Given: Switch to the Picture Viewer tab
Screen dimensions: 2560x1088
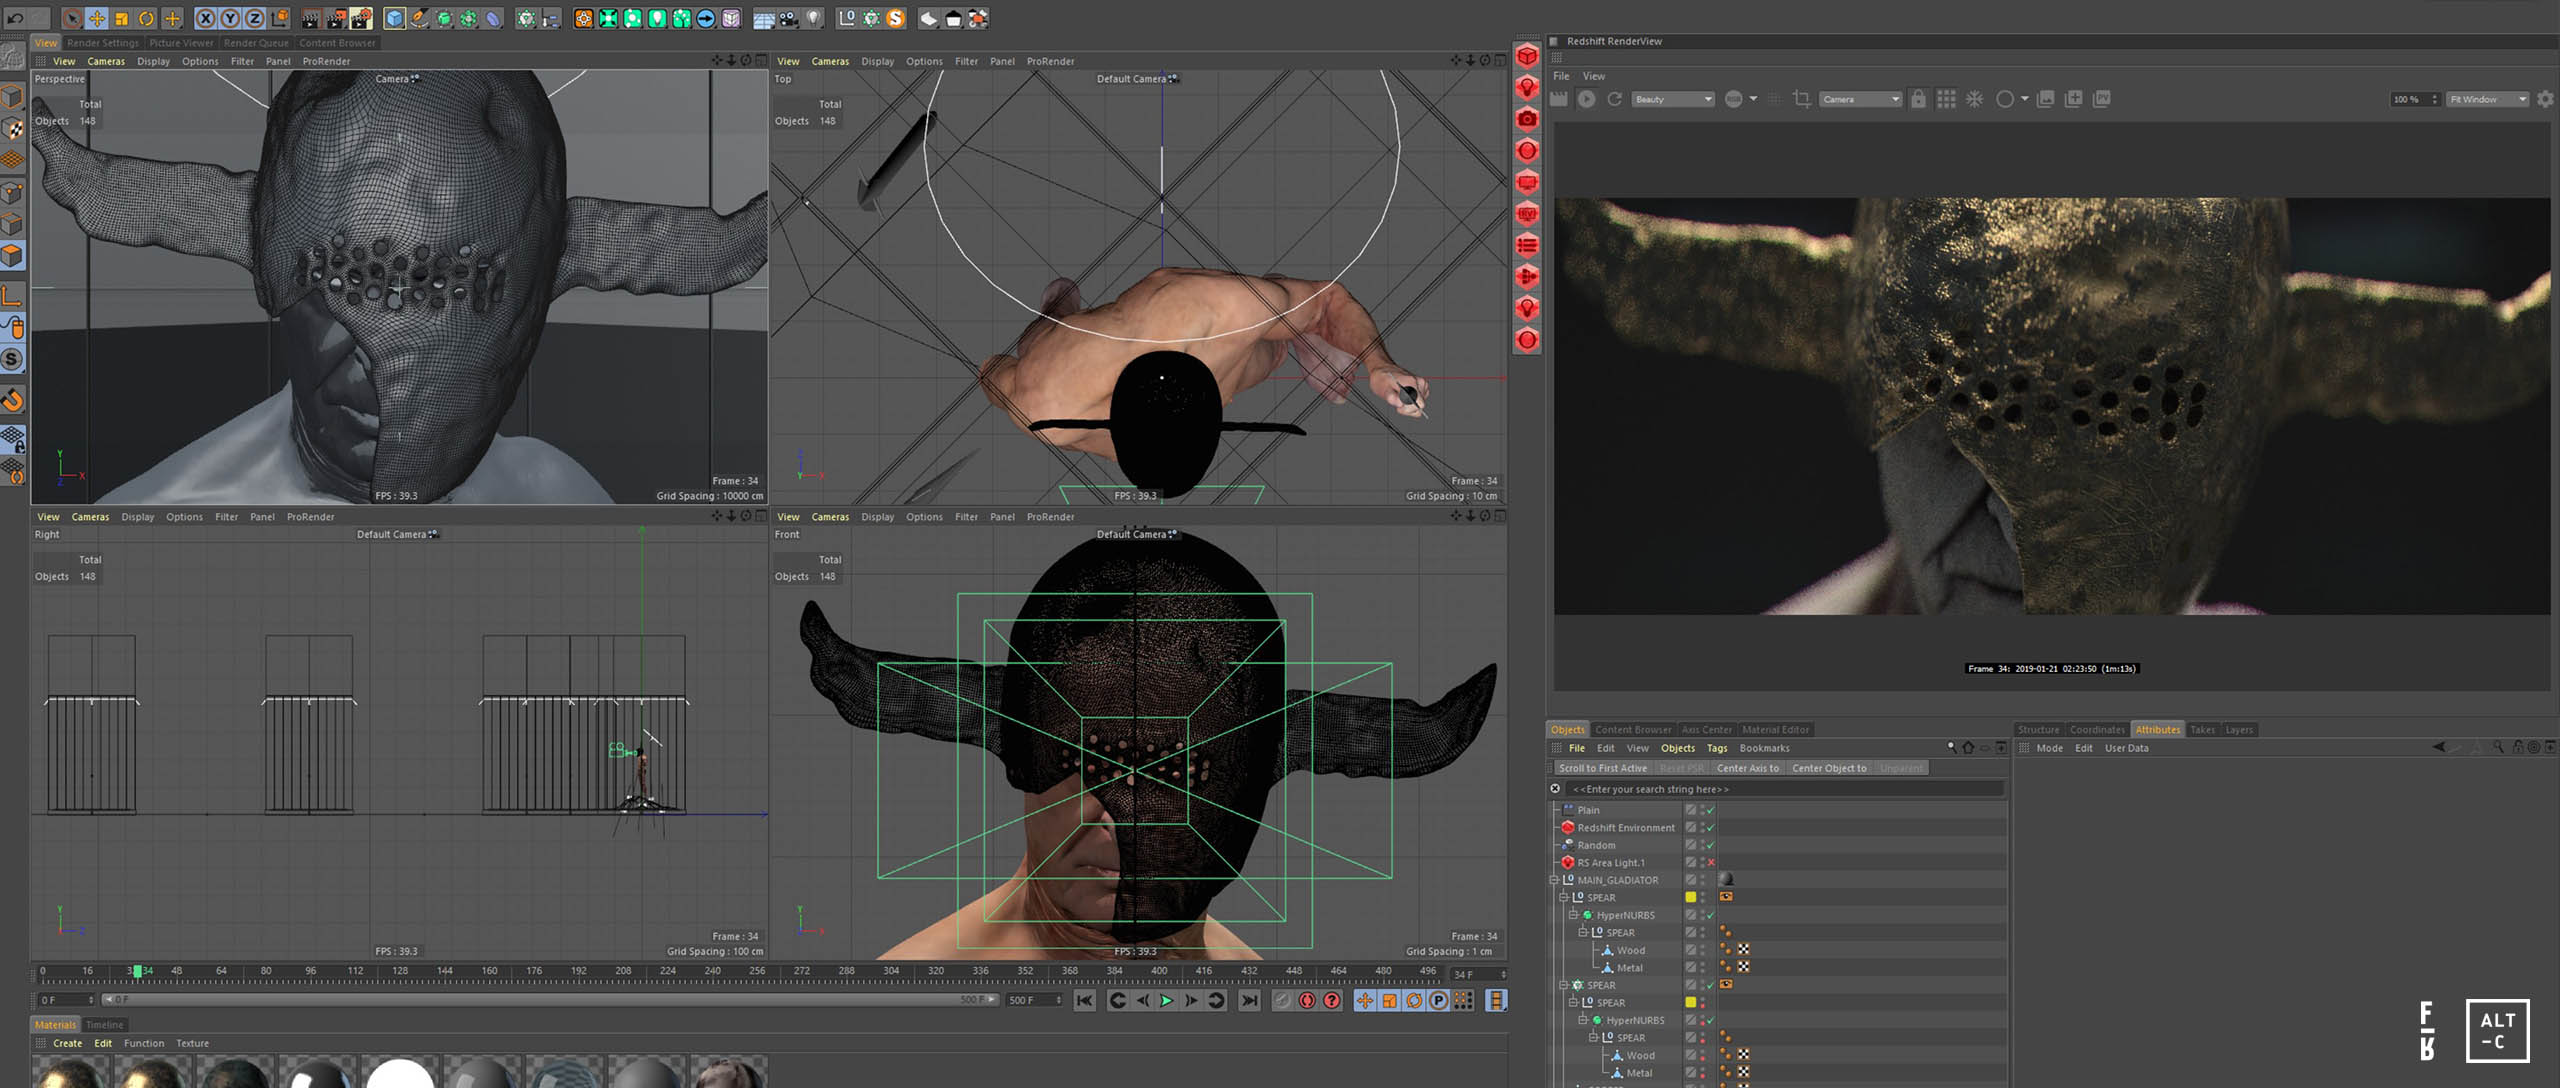Looking at the screenshot, I should point(181,43).
